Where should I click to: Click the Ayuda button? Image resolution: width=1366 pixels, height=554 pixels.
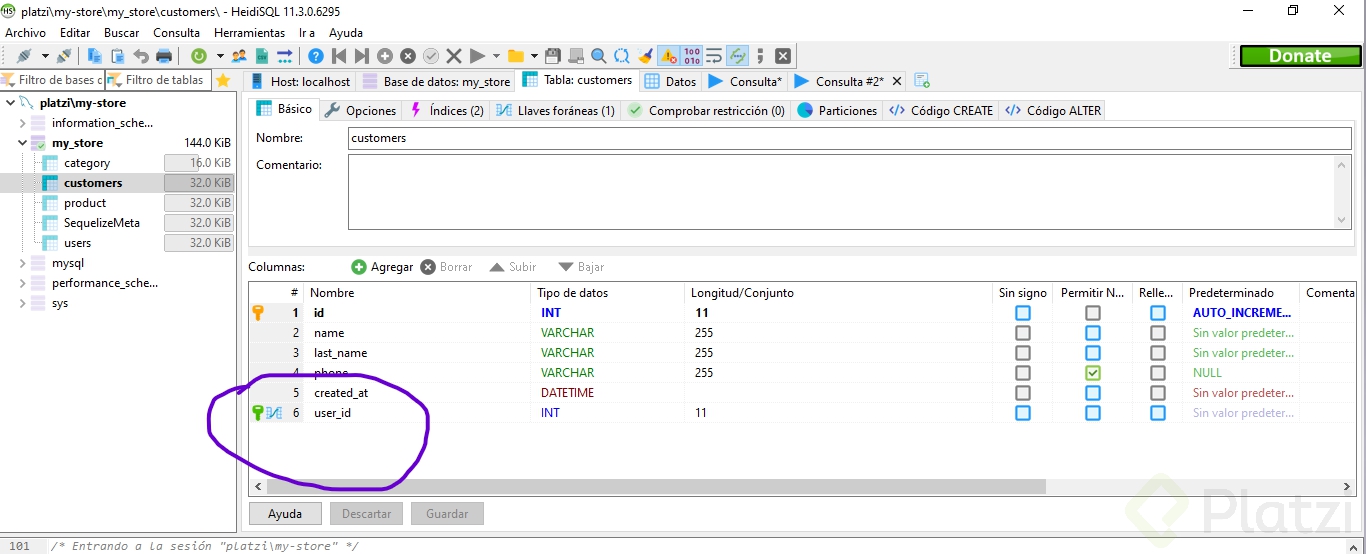pos(285,514)
